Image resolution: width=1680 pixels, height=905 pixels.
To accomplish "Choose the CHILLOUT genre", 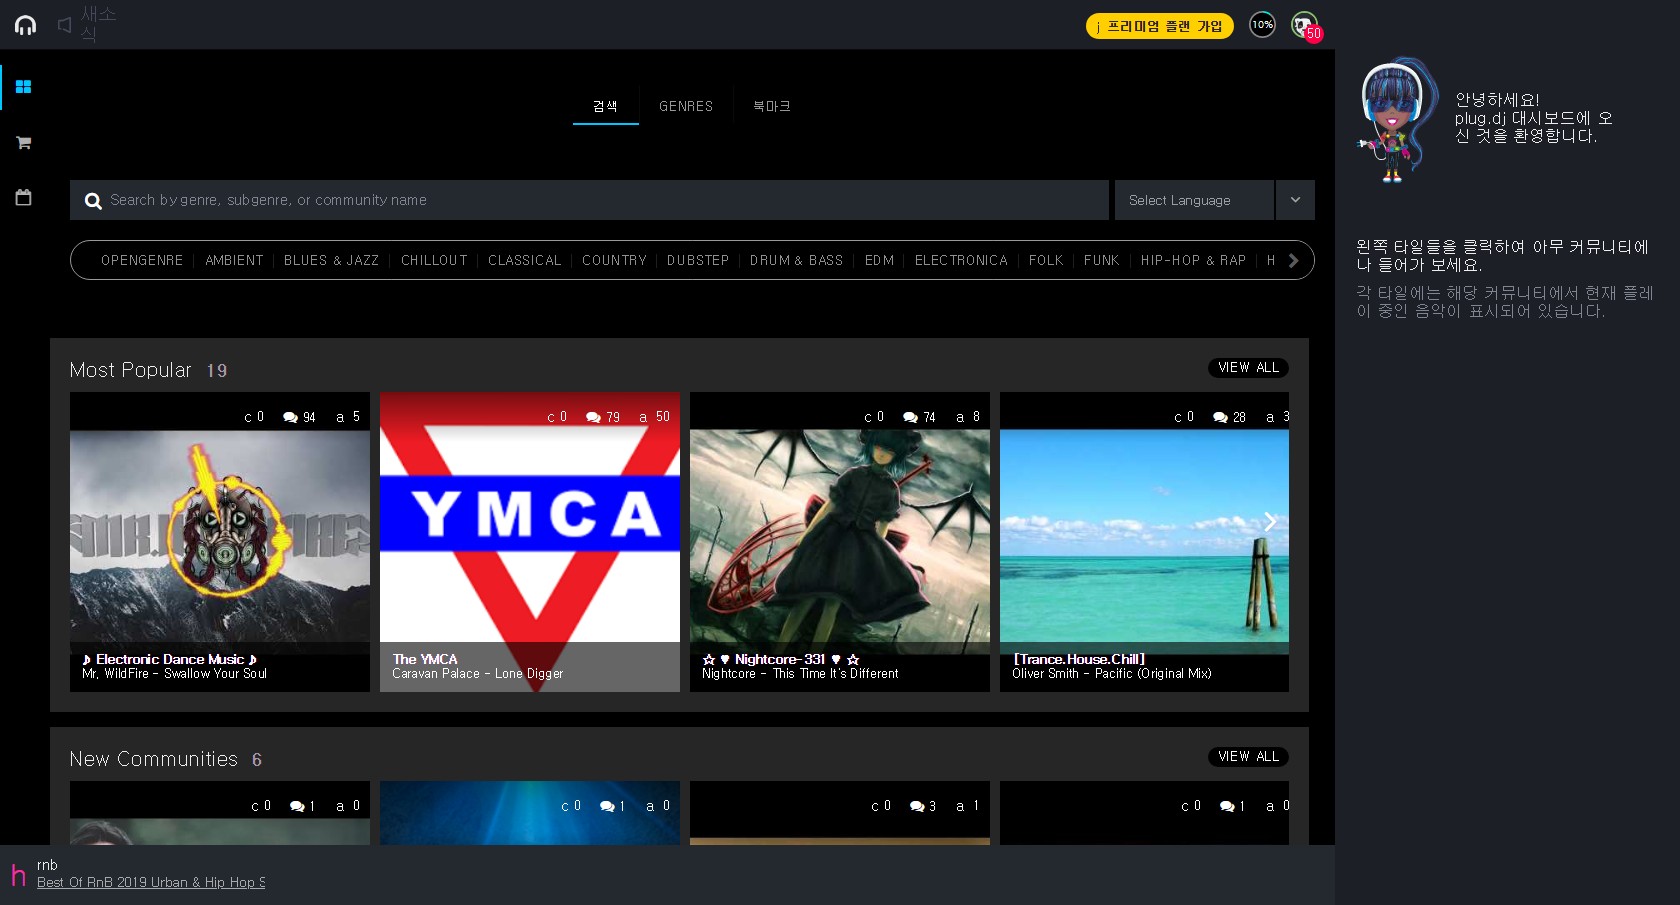I will (x=434, y=260).
